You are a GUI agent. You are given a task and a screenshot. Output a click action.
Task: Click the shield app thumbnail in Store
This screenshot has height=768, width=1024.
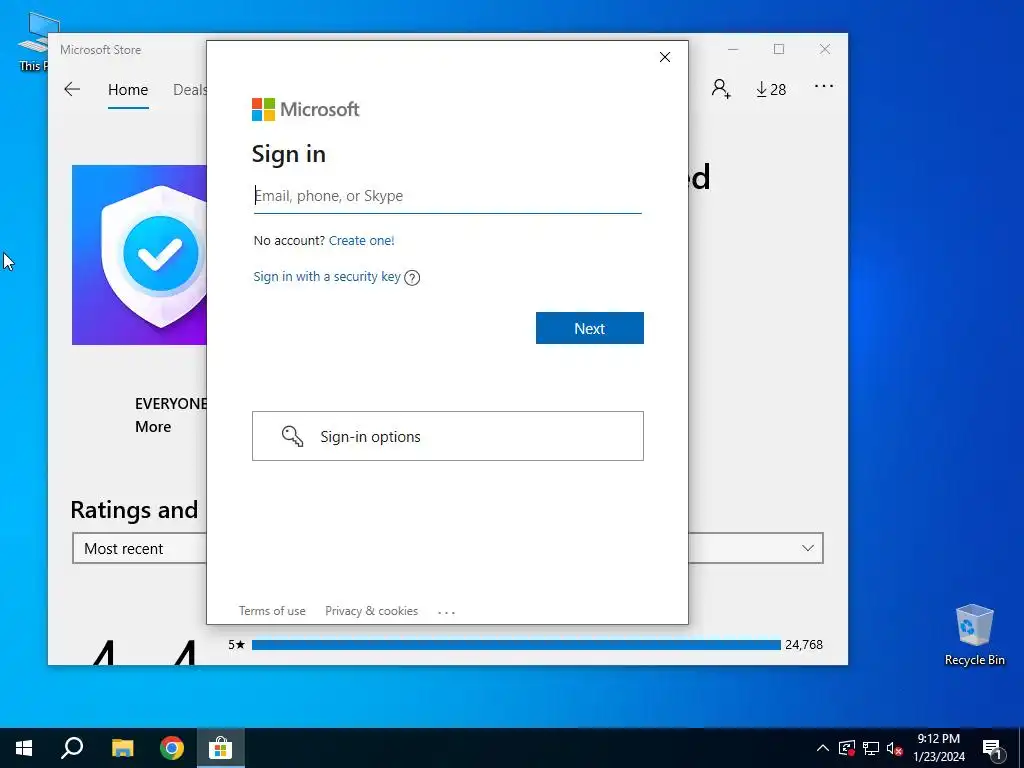point(139,255)
